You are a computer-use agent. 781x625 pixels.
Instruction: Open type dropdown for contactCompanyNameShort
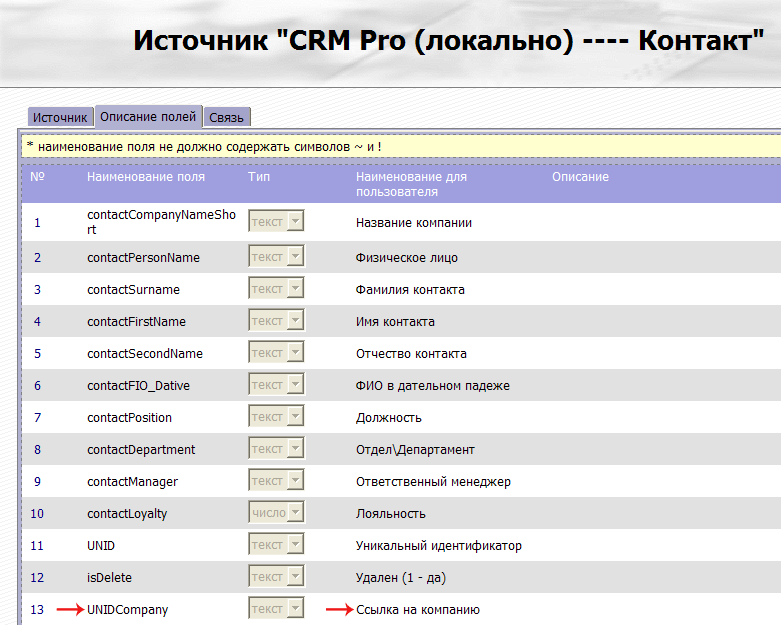[x=276, y=221]
